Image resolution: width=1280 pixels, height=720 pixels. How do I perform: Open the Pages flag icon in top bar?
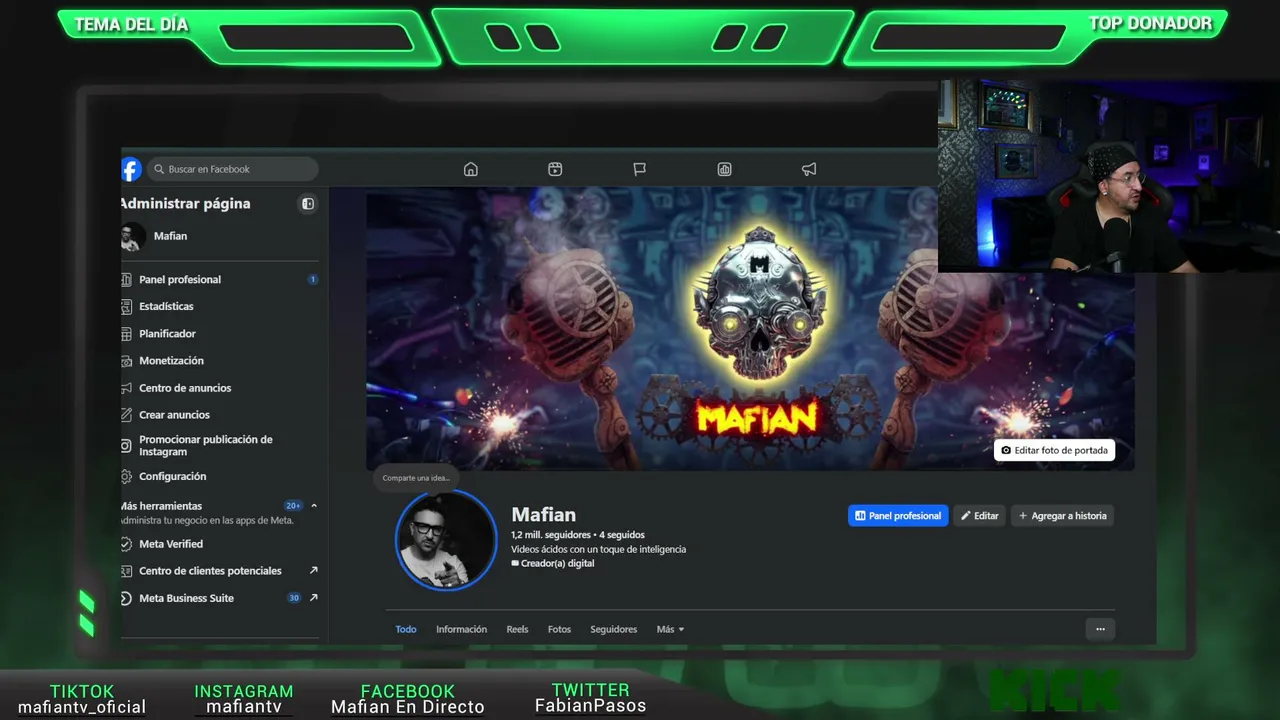(640, 169)
